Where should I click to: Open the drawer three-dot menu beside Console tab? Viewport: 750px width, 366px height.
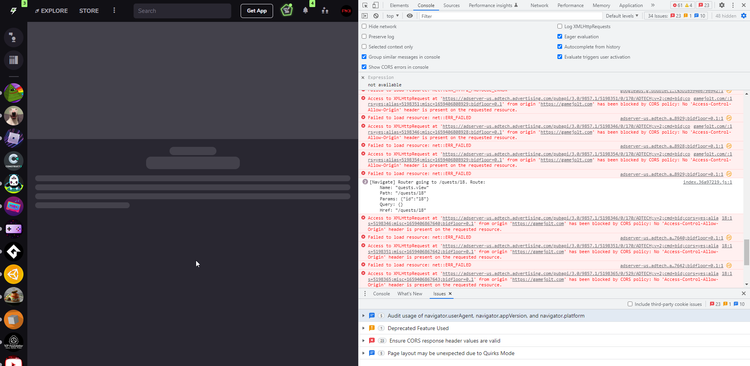tap(365, 294)
